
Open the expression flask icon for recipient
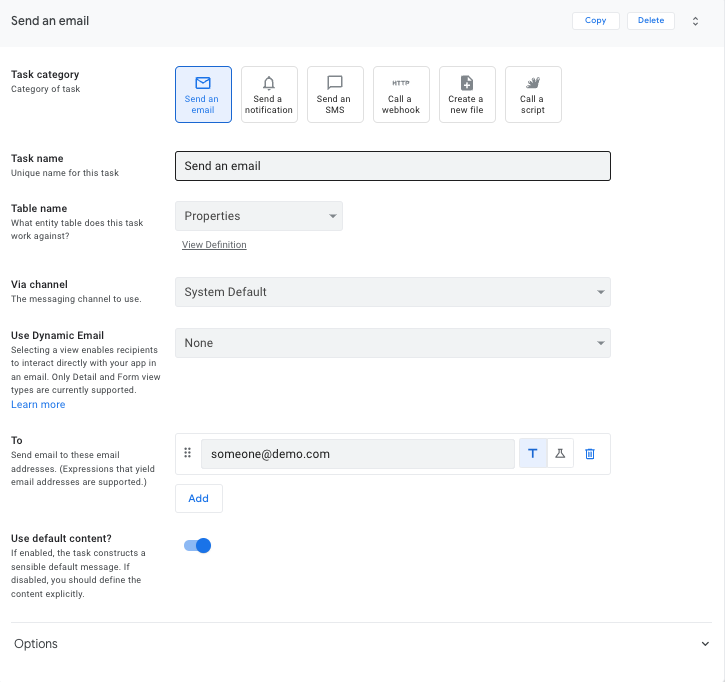560,454
